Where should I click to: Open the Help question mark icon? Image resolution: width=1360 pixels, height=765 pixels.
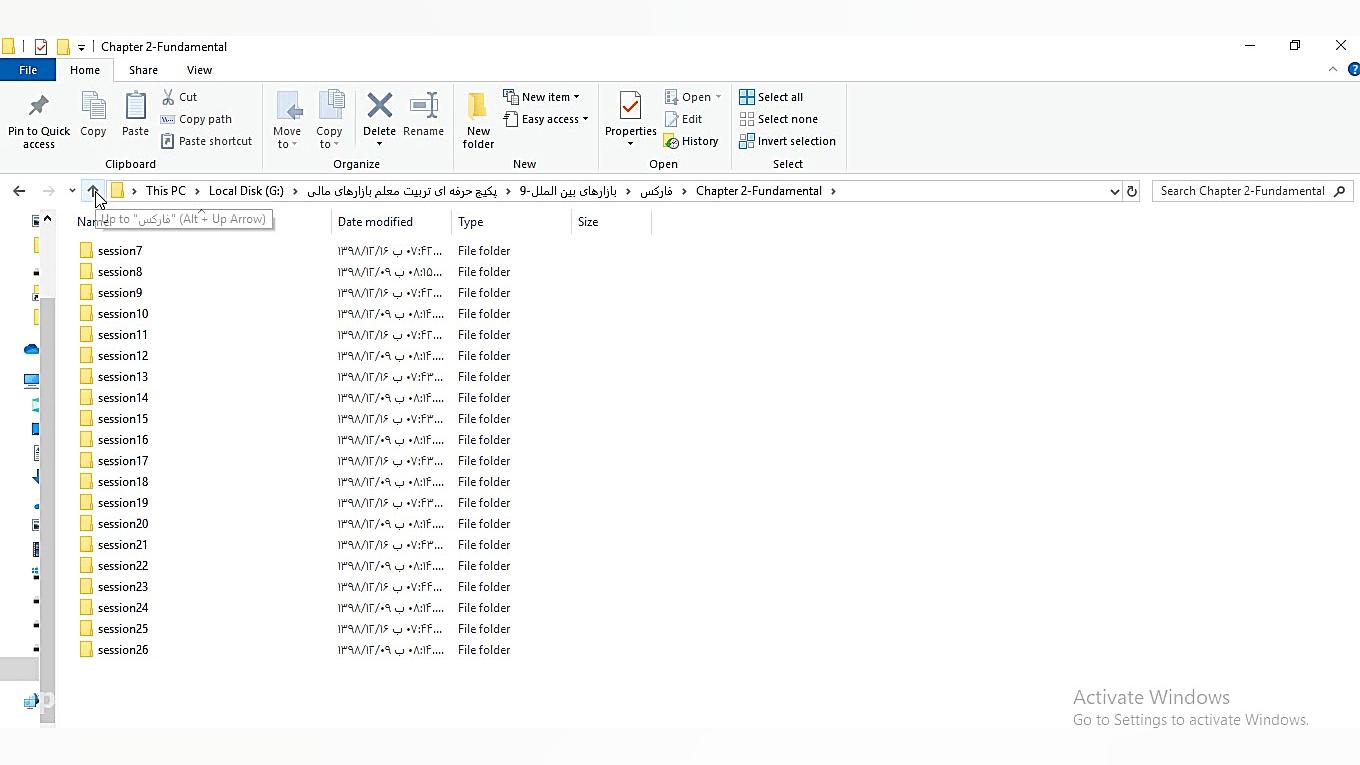pyautogui.click(x=1354, y=69)
